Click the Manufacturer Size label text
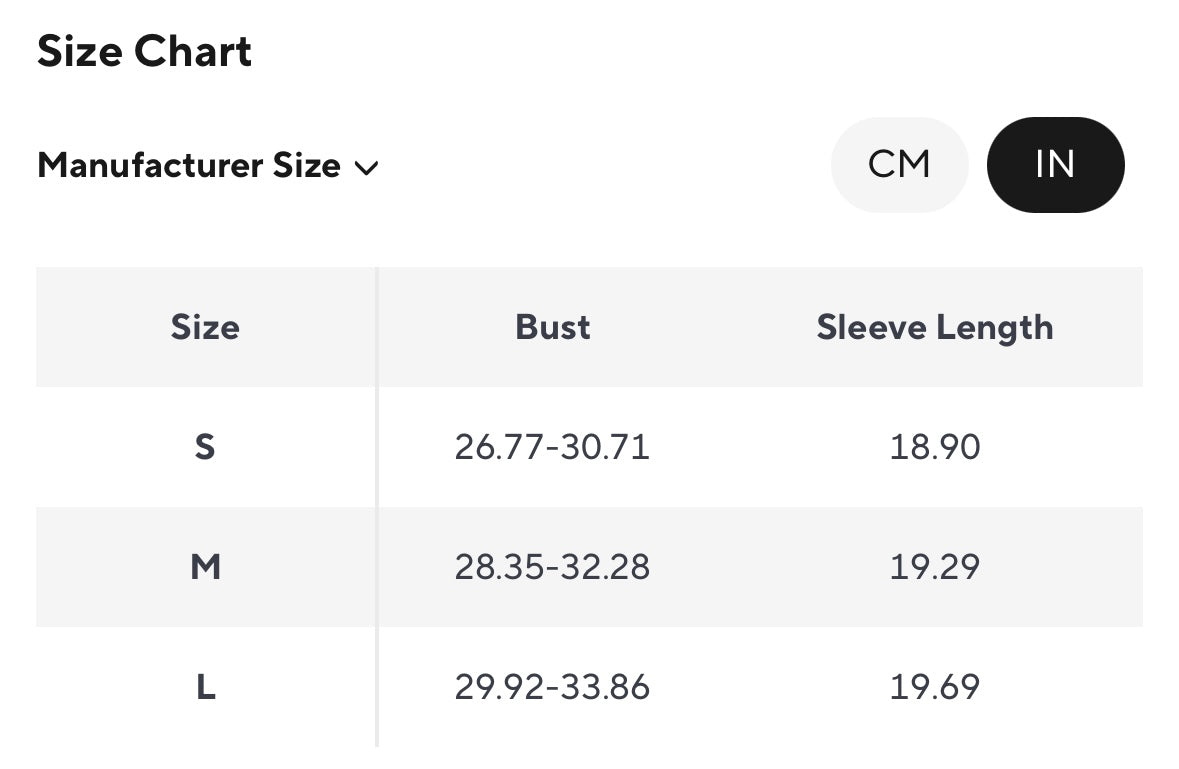 (189, 166)
